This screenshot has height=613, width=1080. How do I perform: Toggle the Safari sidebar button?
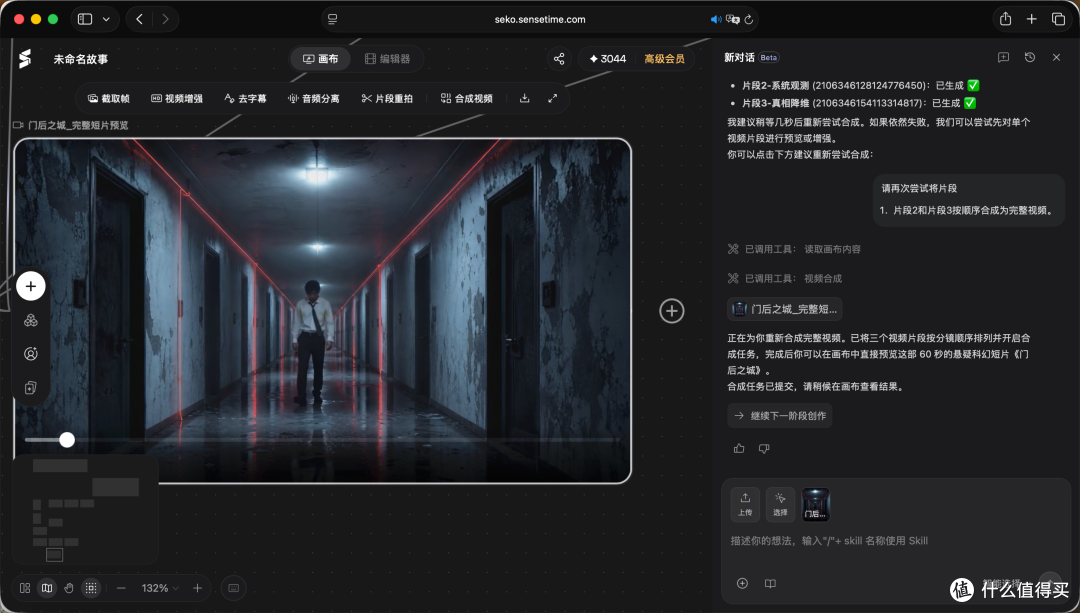[x=85, y=19]
